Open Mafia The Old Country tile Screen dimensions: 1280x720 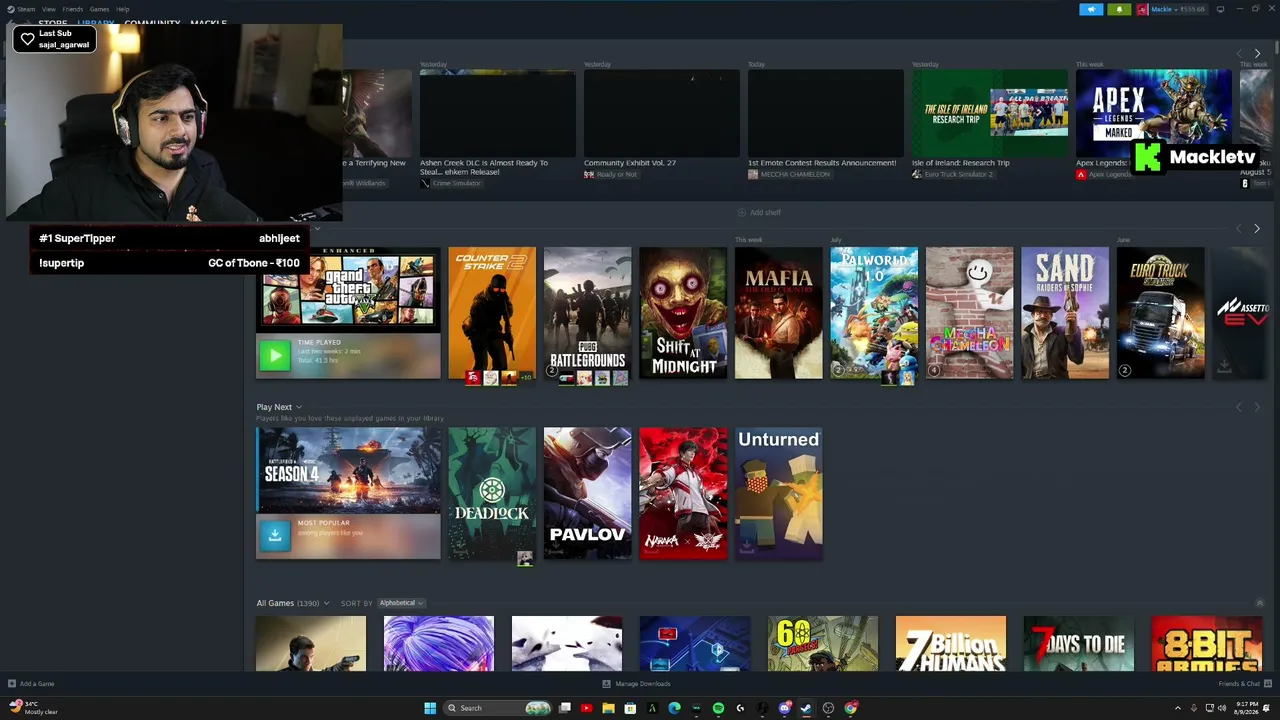(x=778, y=314)
